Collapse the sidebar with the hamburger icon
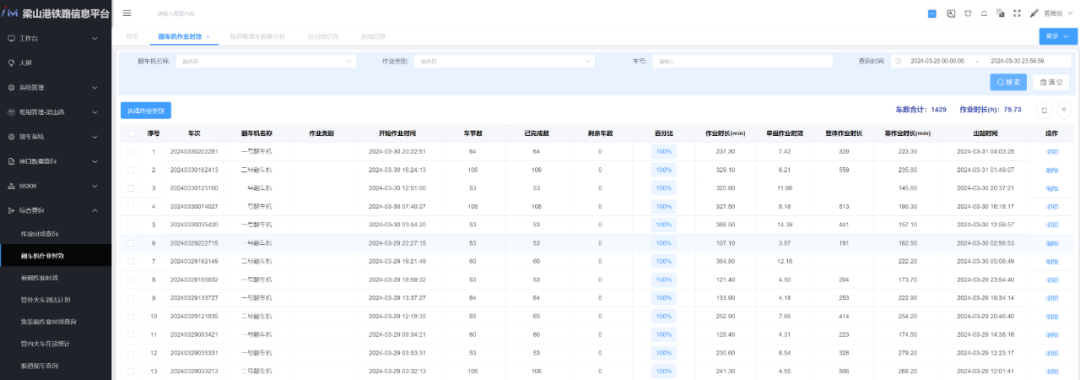 (127, 13)
